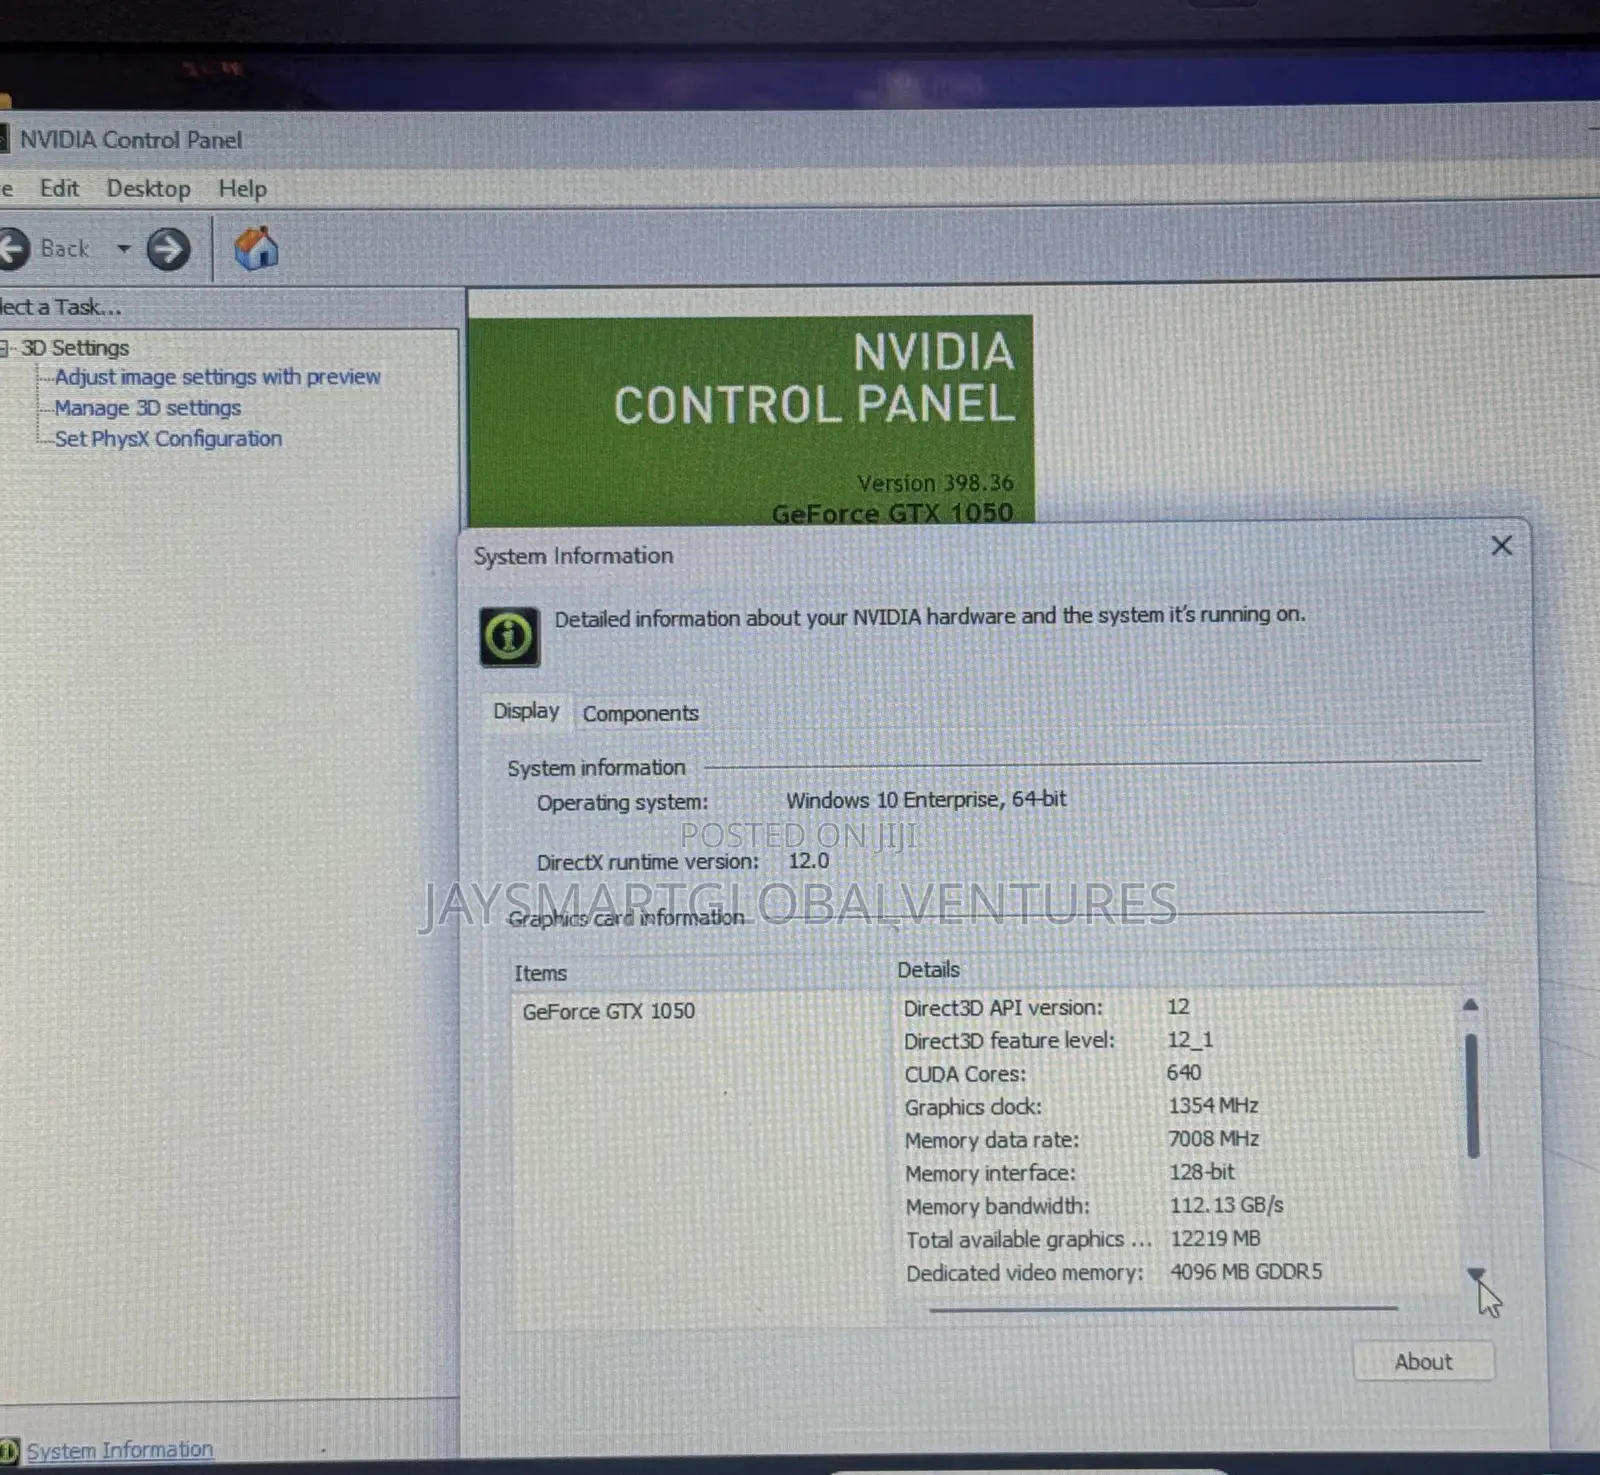Image resolution: width=1600 pixels, height=1475 pixels.
Task: Click the Total available graphics row
Action: pos(1083,1239)
